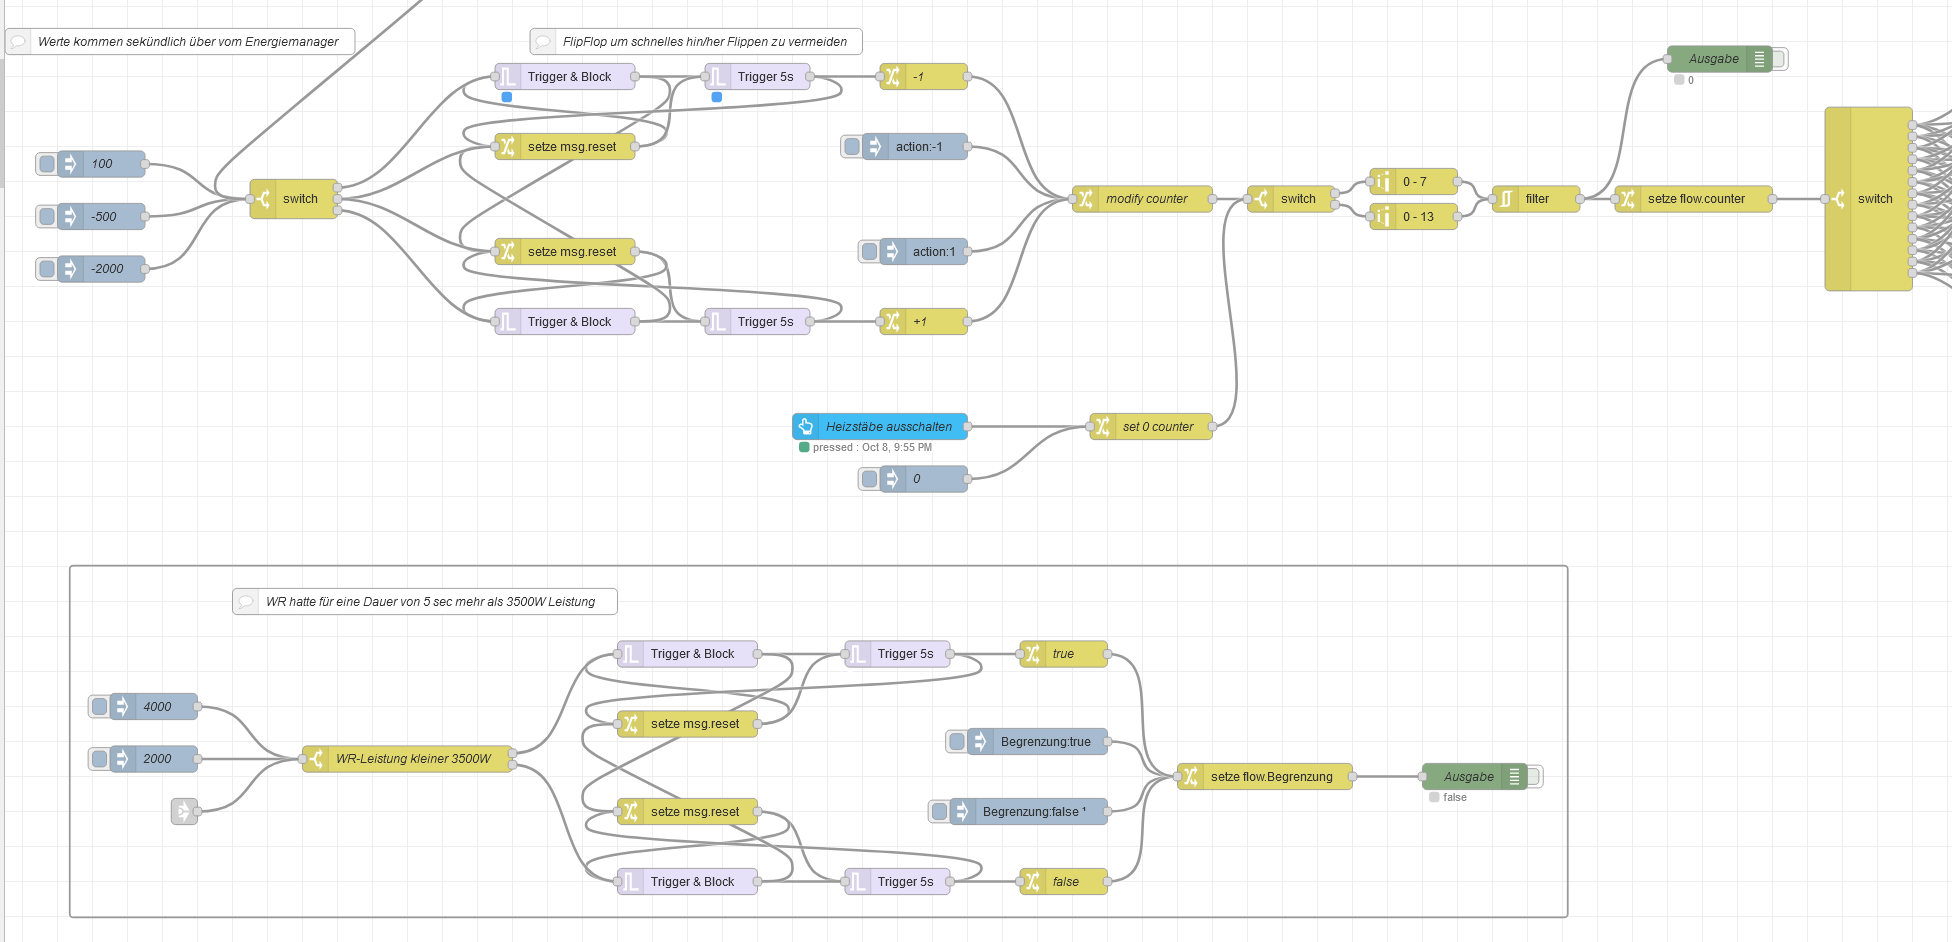Click the input port of setze flow.Begrenzung node
Viewport: 1952px width, 942px height.
pos(1178,777)
